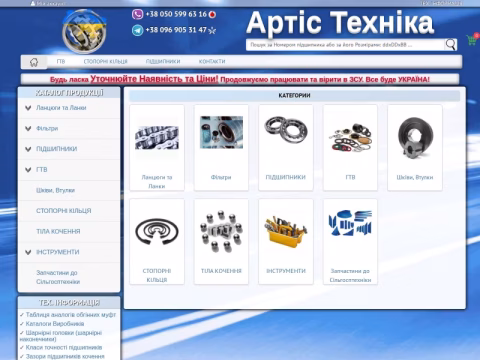Open СТОПОРНІ КІЛЬЦЯ card label
Screen dimensions: 480x360
[157, 276]
